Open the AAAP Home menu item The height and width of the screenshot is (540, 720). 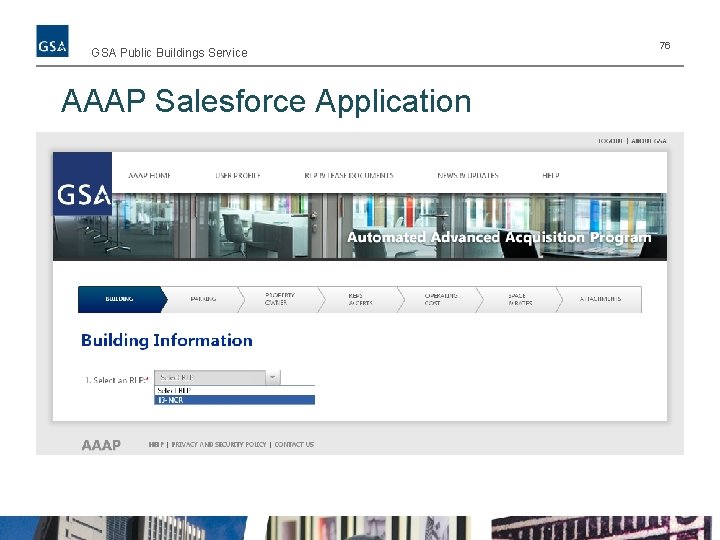[x=150, y=175]
